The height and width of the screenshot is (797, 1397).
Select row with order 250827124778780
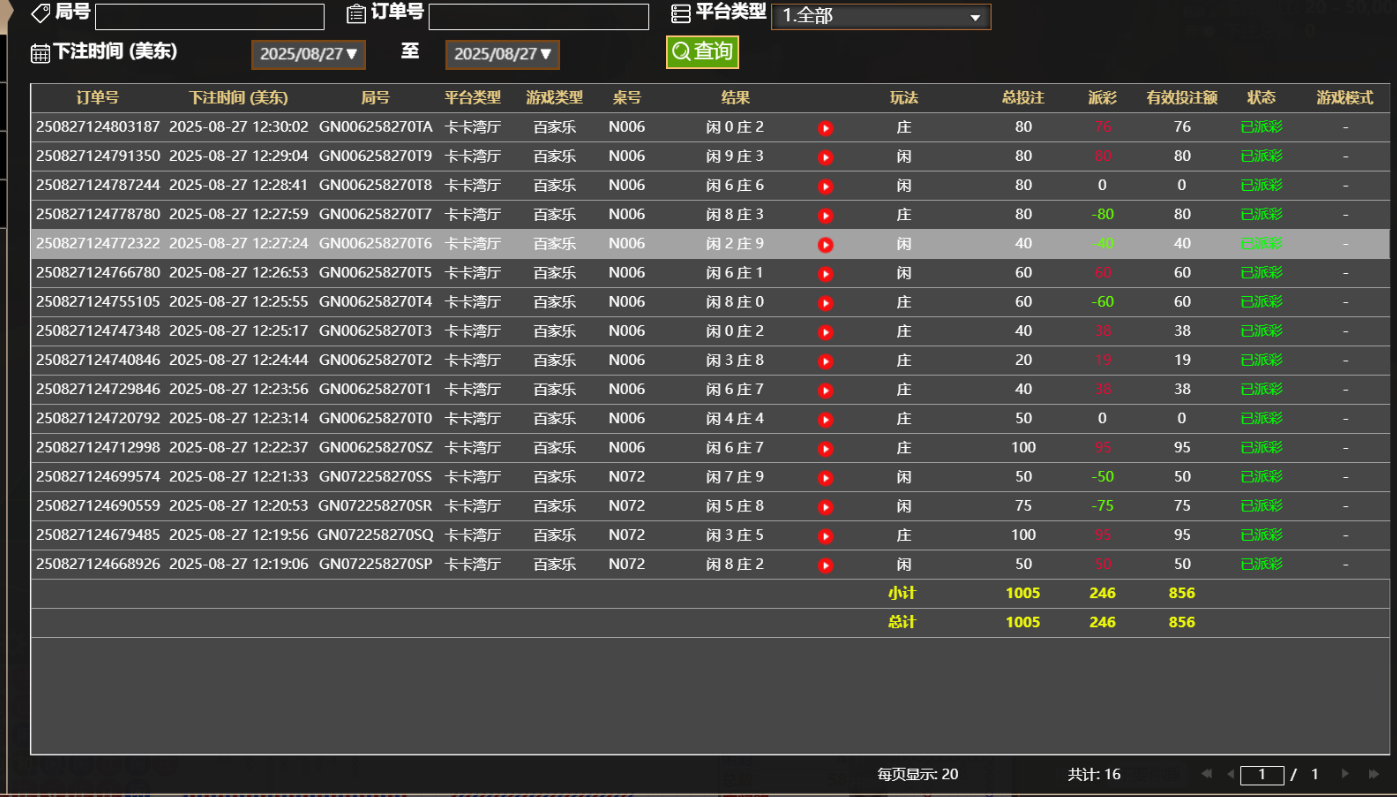tap(98, 215)
